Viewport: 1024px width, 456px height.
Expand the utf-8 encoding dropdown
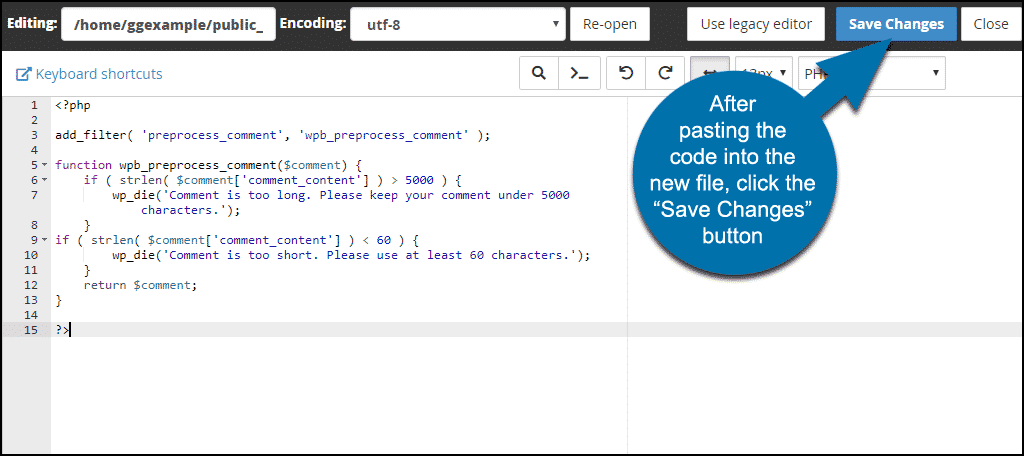(x=457, y=24)
